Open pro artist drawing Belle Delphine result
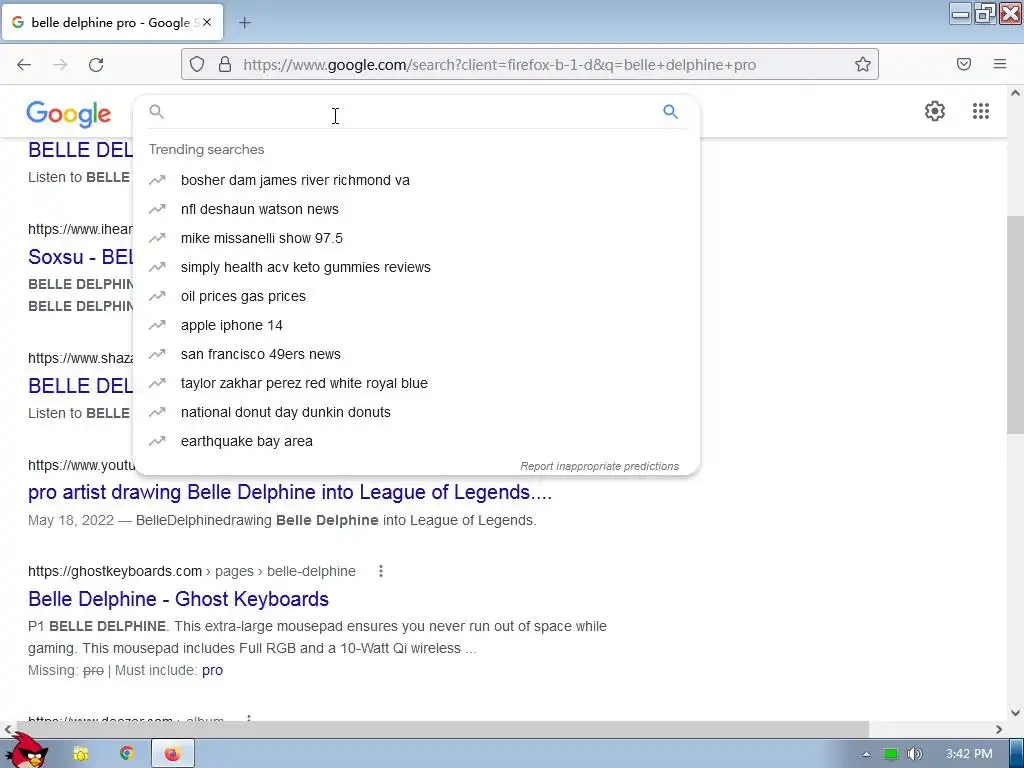 290,492
